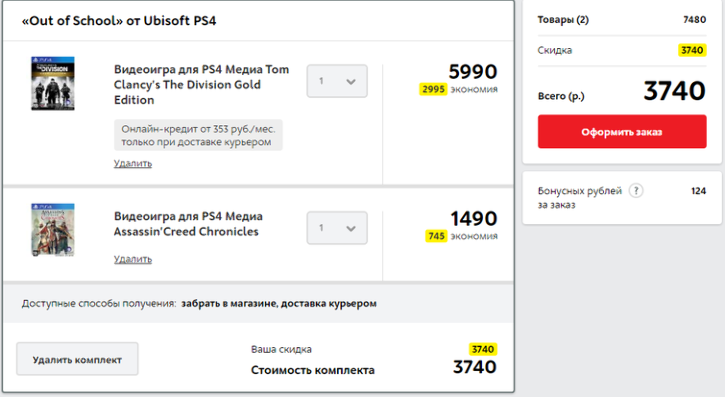Click the bonus rubles help question mark icon
The image size is (725, 397).
(x=636, y=190)
